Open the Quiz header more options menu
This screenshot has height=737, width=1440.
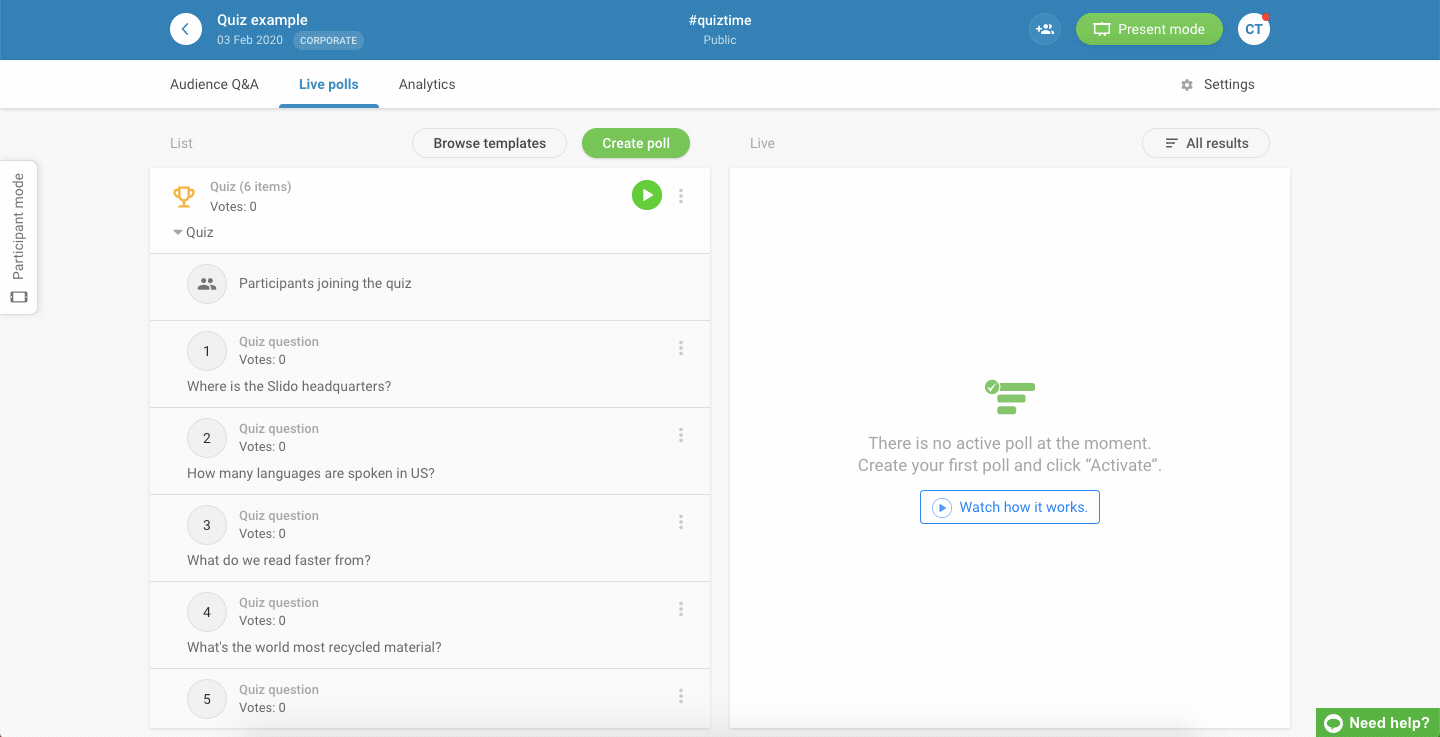pos(681,196)
